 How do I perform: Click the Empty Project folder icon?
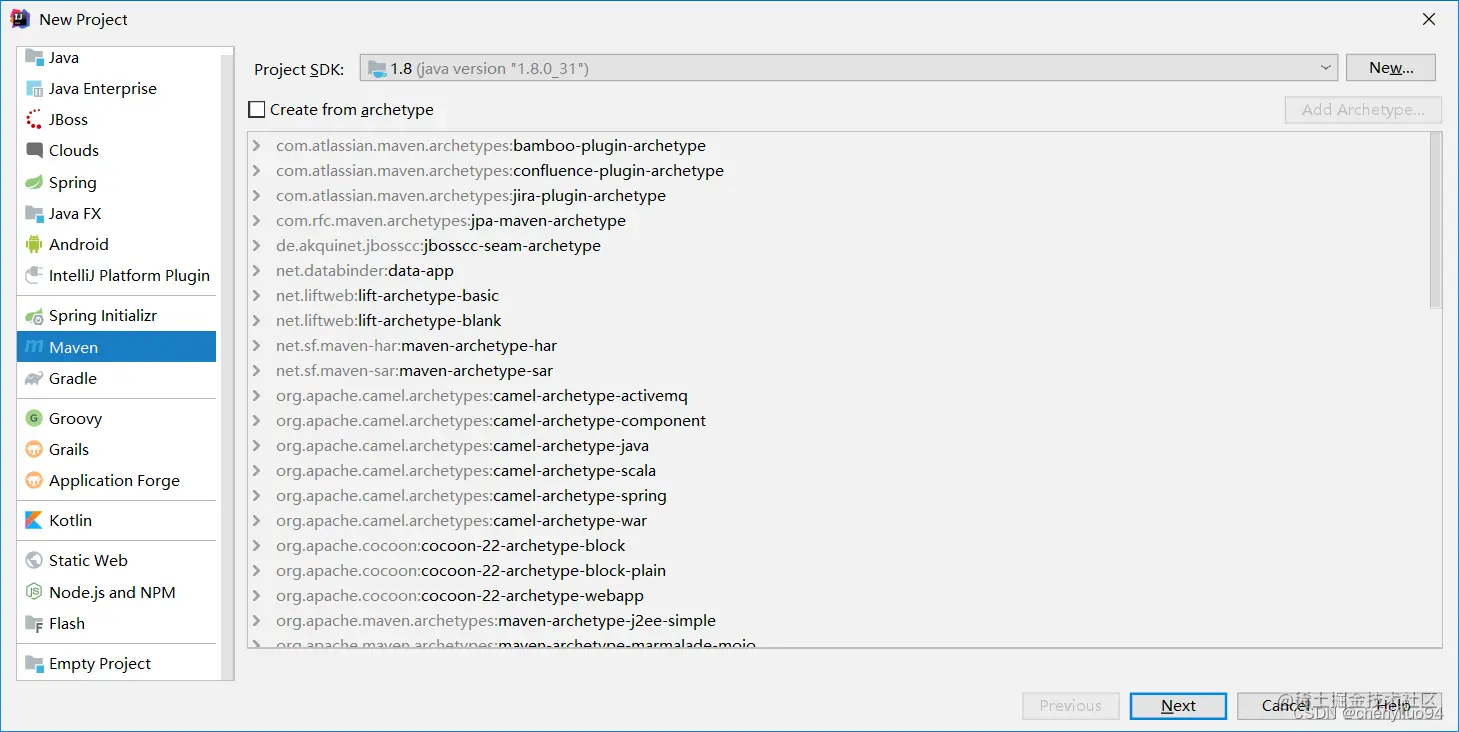pos(35,663)
